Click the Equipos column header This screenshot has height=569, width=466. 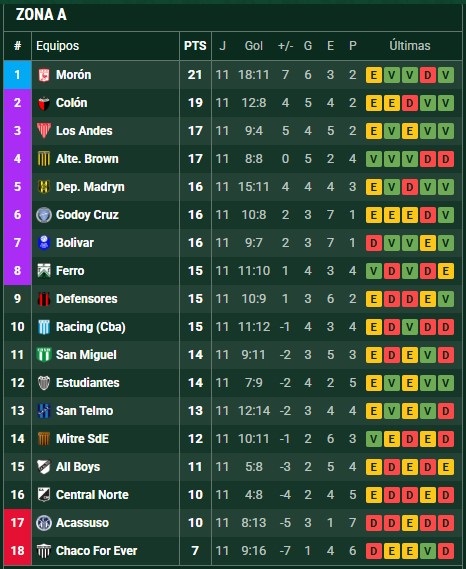pyautogui.click(x=57, y=46)
